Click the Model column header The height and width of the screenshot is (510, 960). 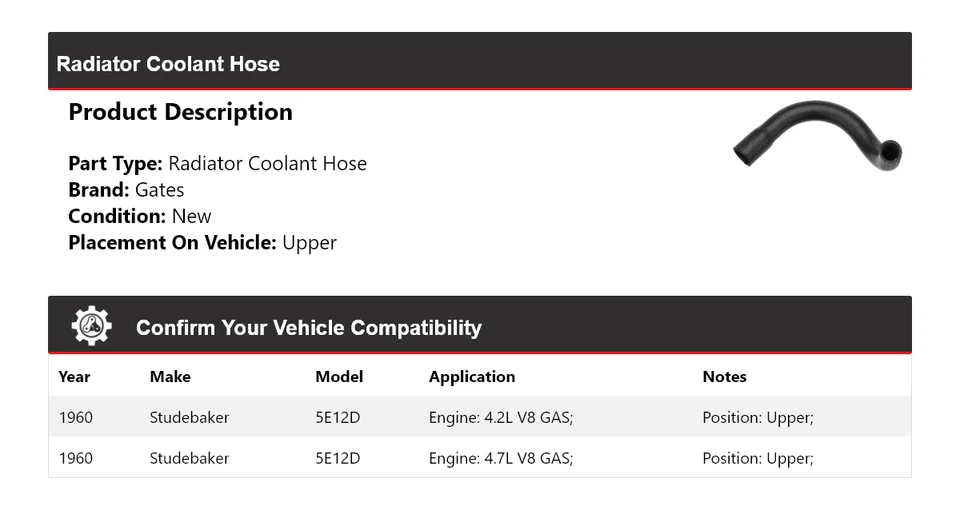click(x=339, y=377)
